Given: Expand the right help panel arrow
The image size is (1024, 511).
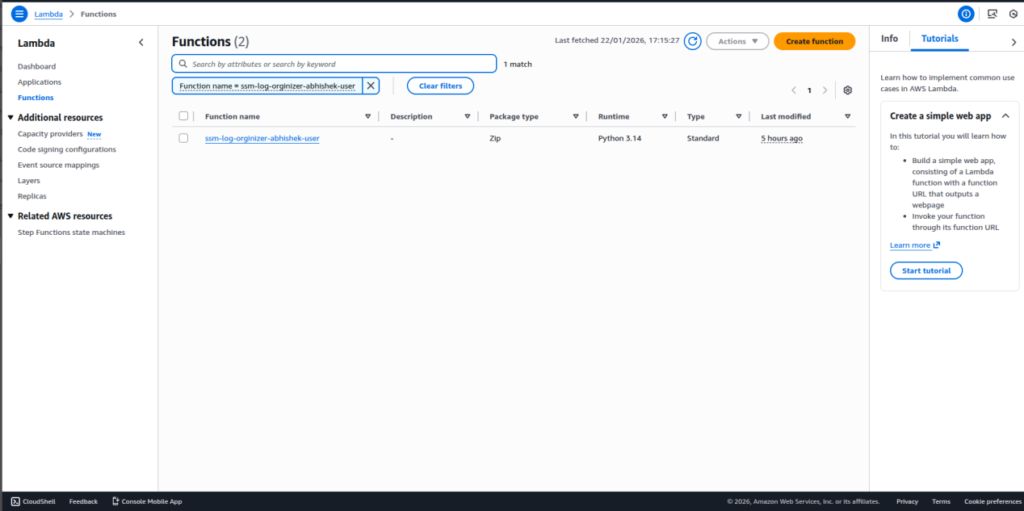Looking at the screenshot, I should (1014, 42).
